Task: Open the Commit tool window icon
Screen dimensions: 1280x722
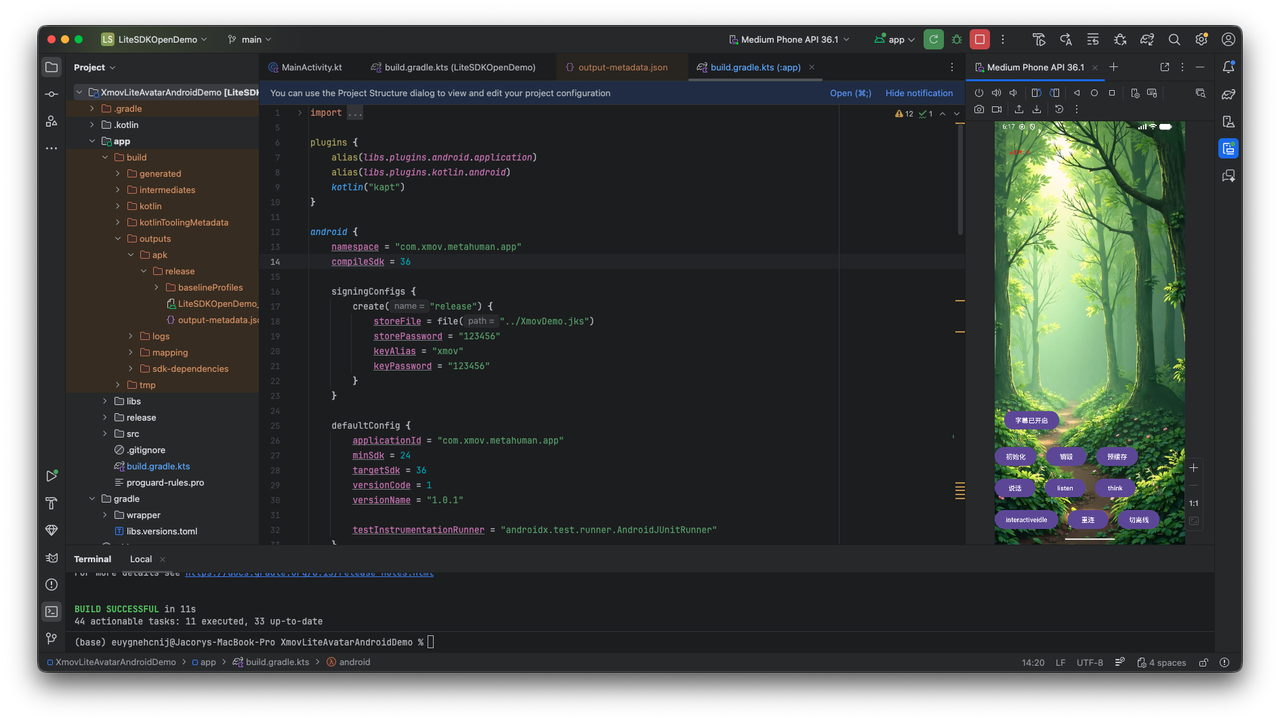Action: 51,94
